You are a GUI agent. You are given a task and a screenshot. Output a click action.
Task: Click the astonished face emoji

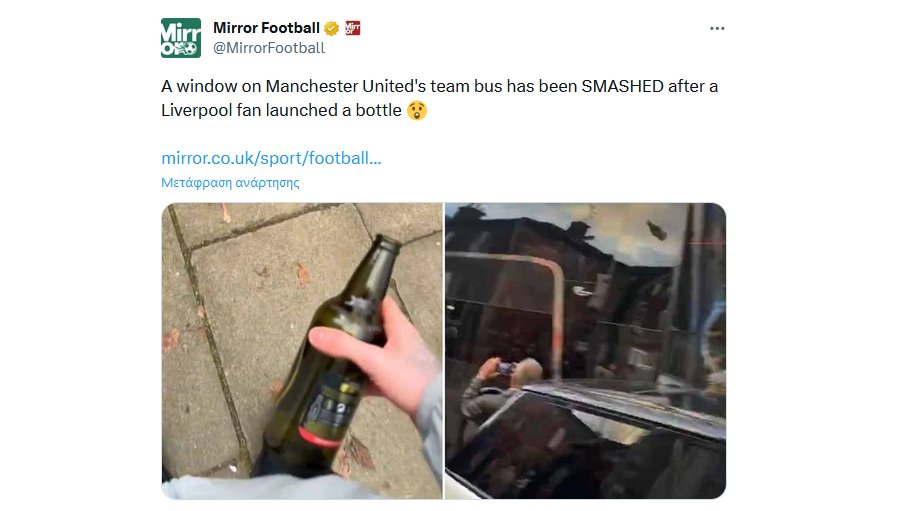point(417,110)
